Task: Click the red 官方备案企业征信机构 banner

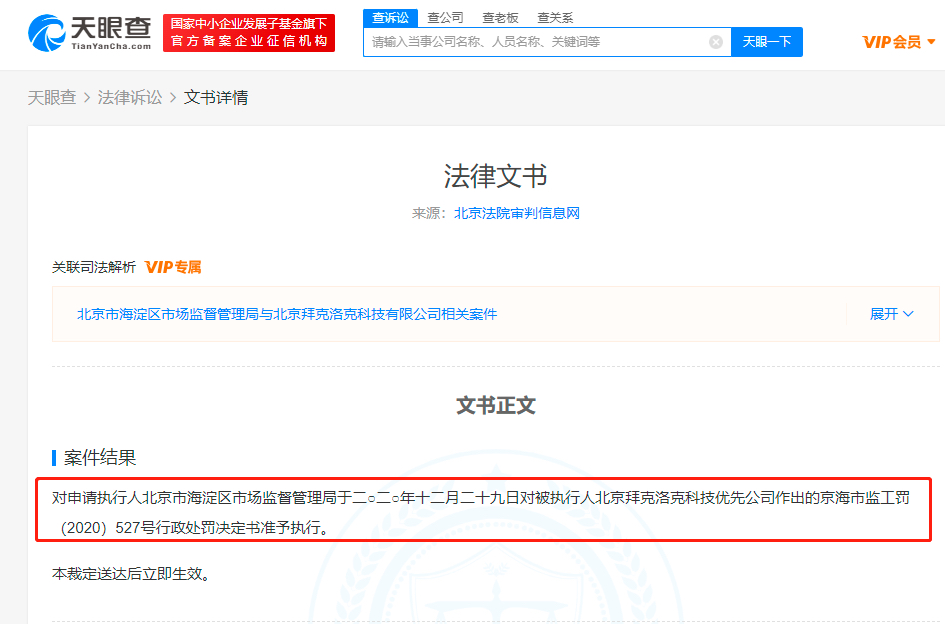Action: pos(249,33)
